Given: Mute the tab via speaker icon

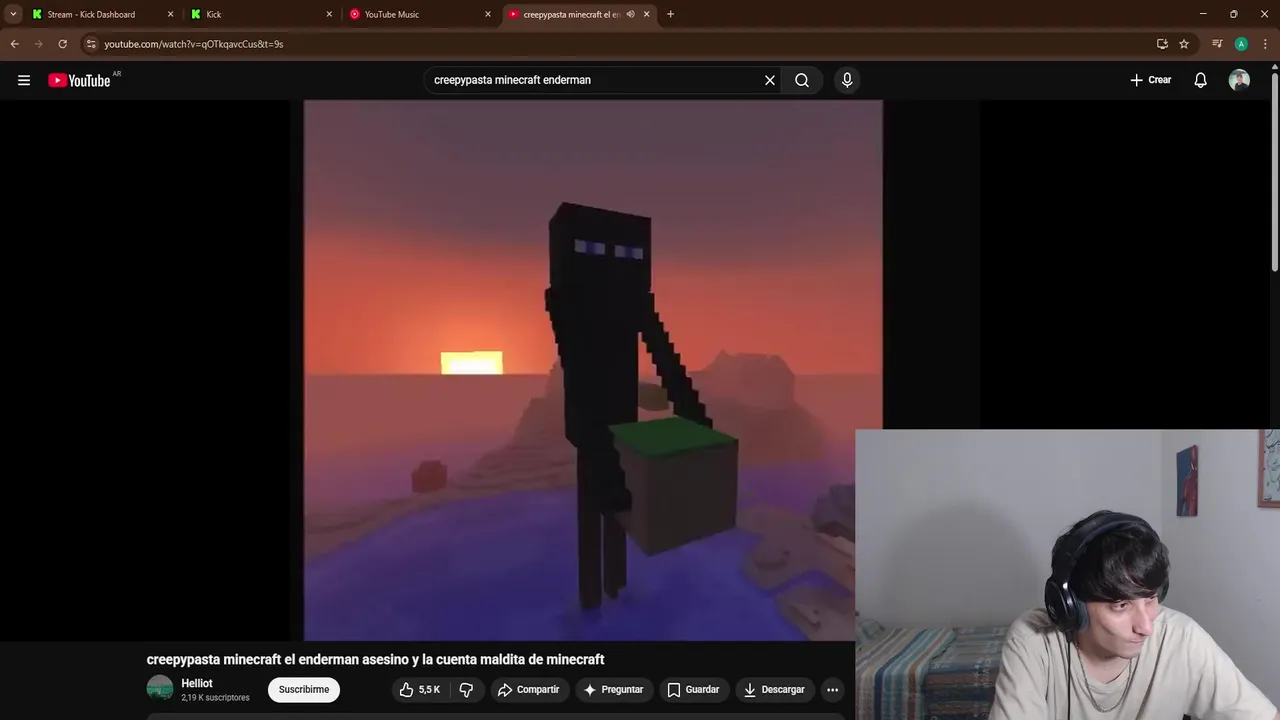Looking at the screenshot, I should click(630, 14).
